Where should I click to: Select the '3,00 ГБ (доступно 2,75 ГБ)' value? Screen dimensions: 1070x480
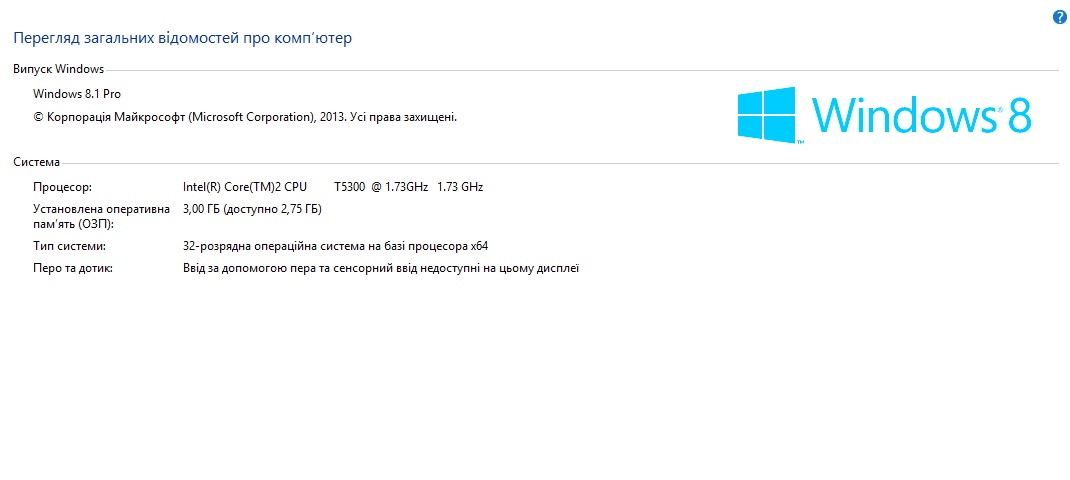[x=252, y=209]
